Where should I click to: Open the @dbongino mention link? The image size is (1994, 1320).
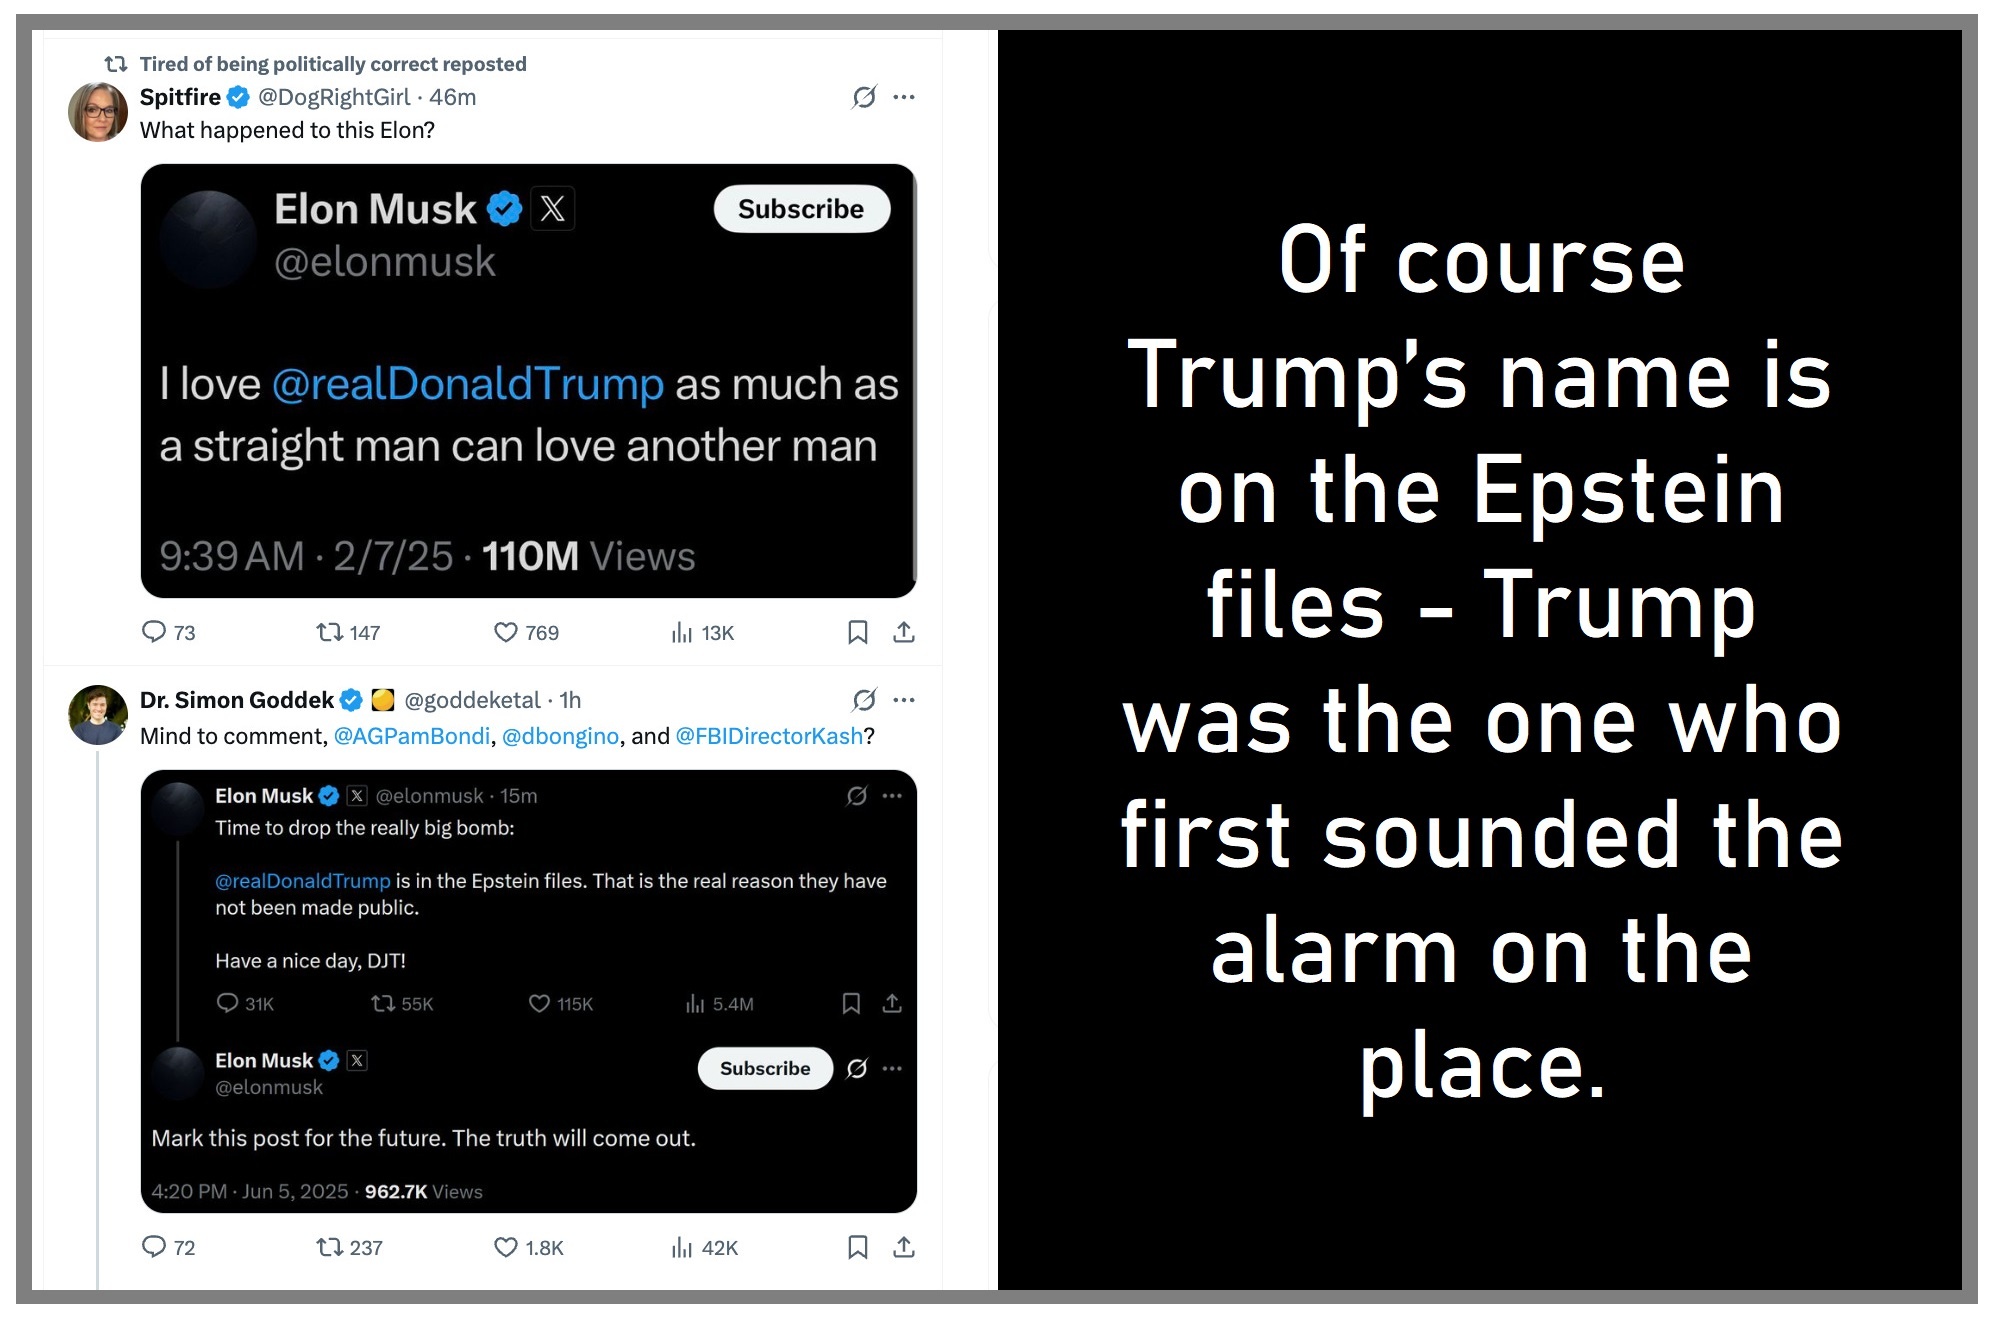[560, 736]
